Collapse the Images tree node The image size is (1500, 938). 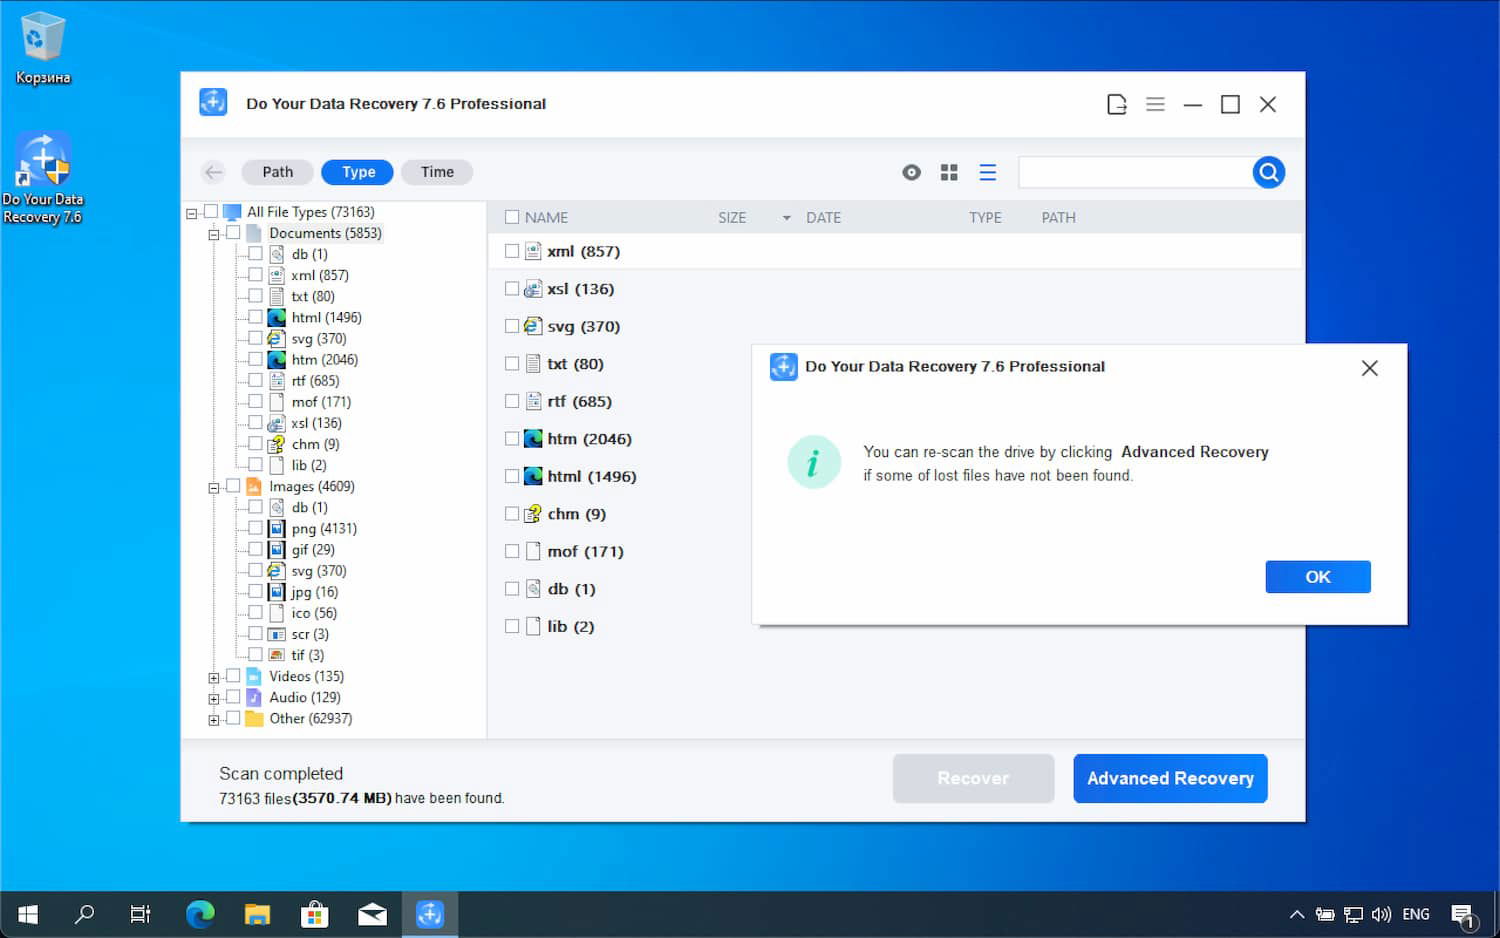pos(213,488)
